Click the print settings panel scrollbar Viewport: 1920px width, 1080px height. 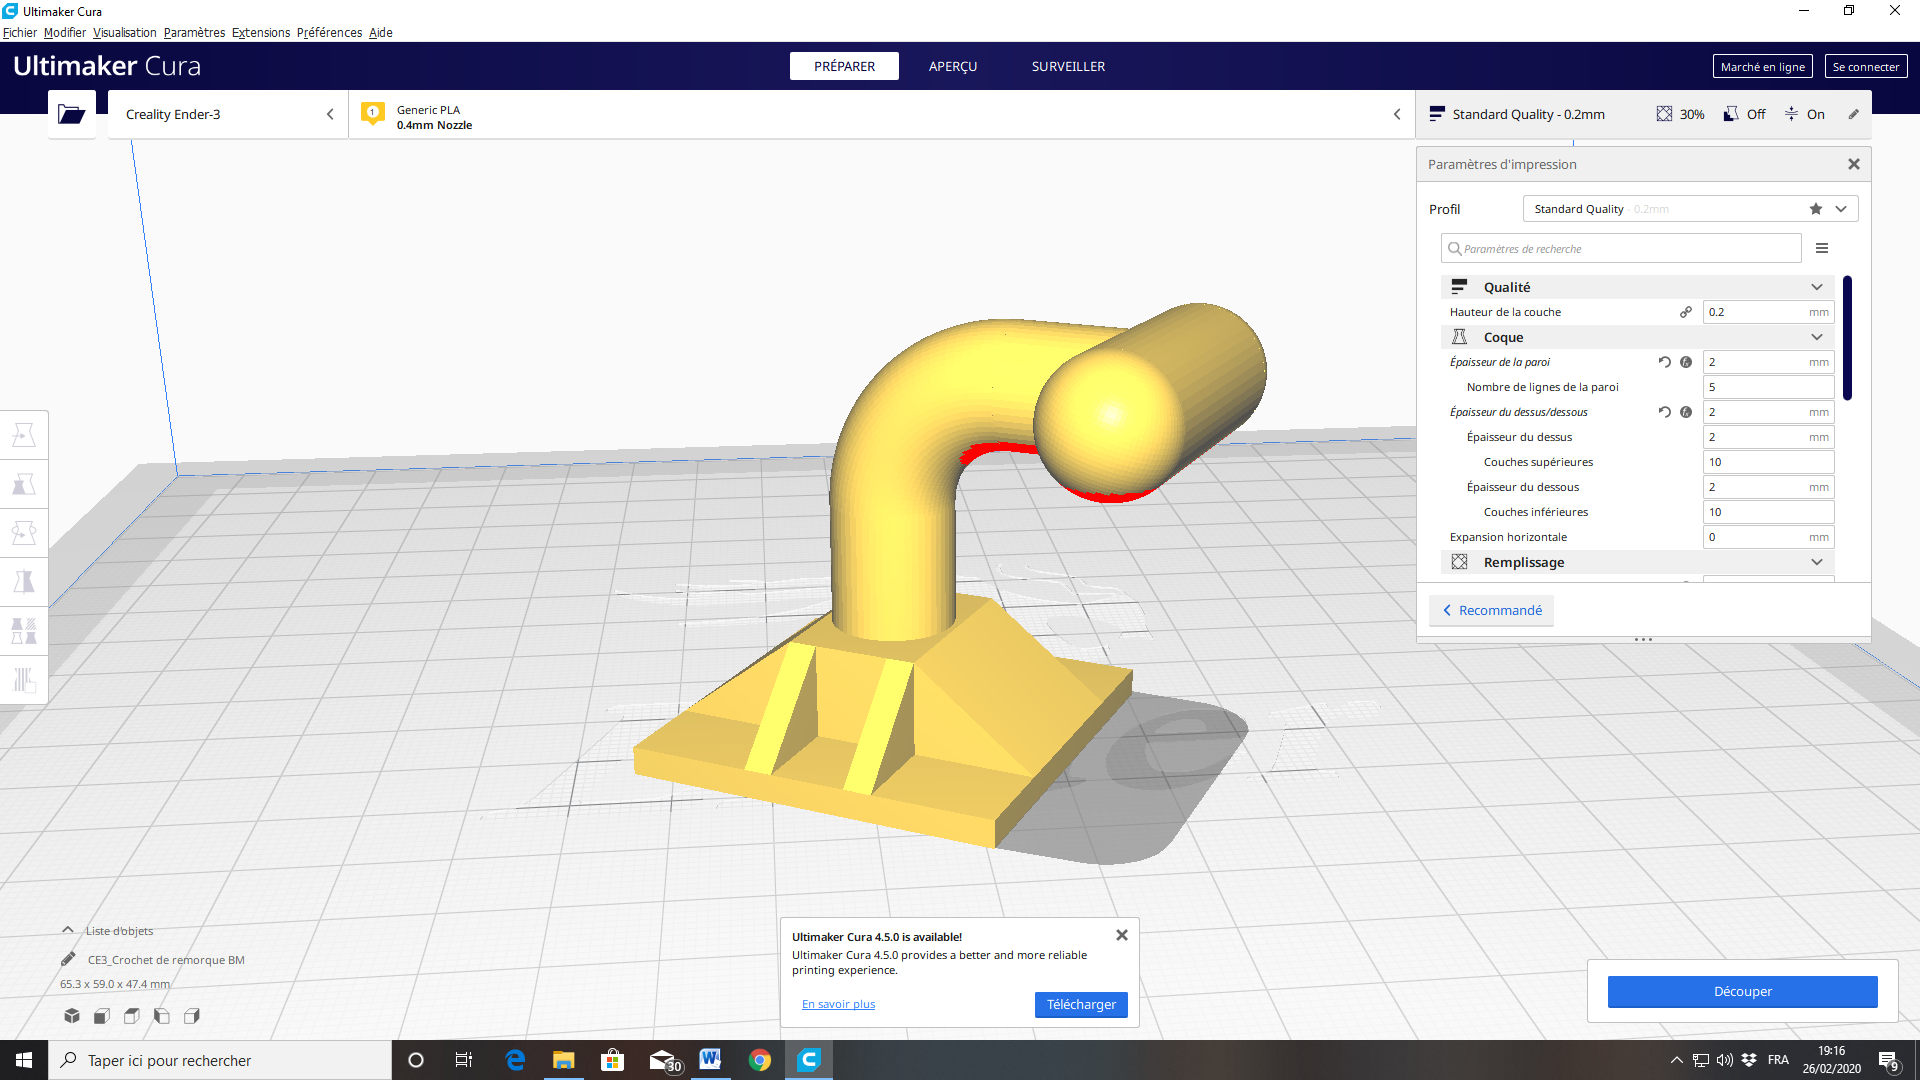(1847, 338)
